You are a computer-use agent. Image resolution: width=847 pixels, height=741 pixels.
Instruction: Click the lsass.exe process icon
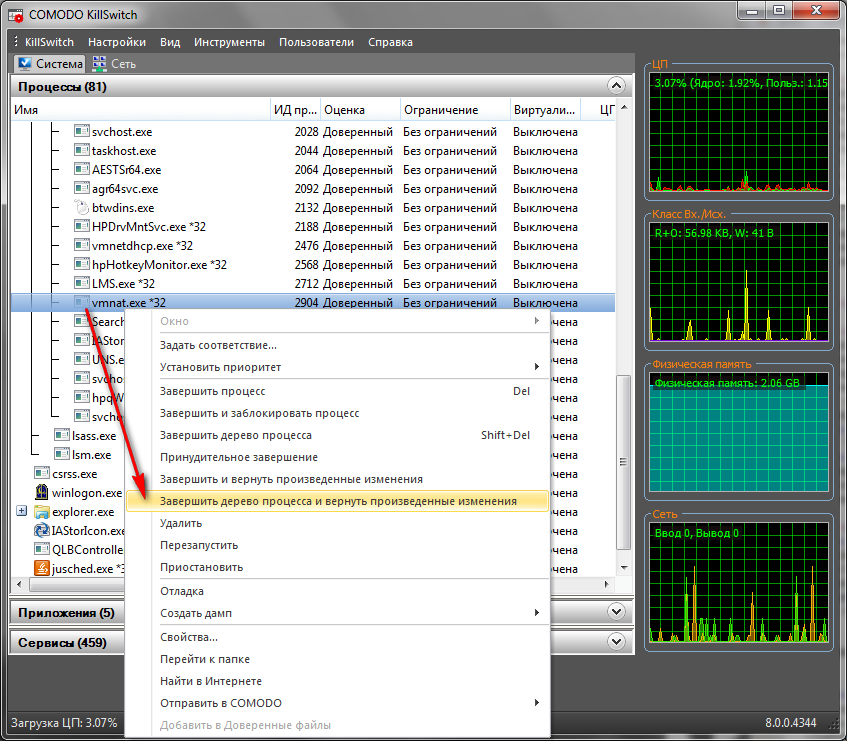[x=62, y=435]
